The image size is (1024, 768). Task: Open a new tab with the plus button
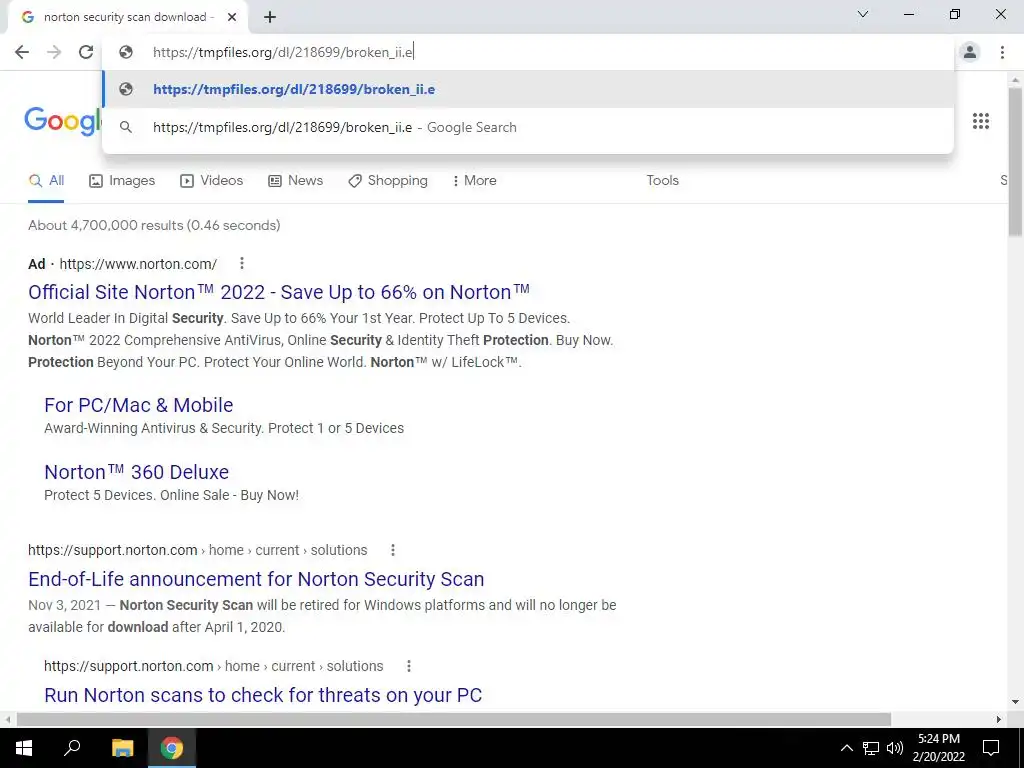pyautogui.click(x=270, y=18)
